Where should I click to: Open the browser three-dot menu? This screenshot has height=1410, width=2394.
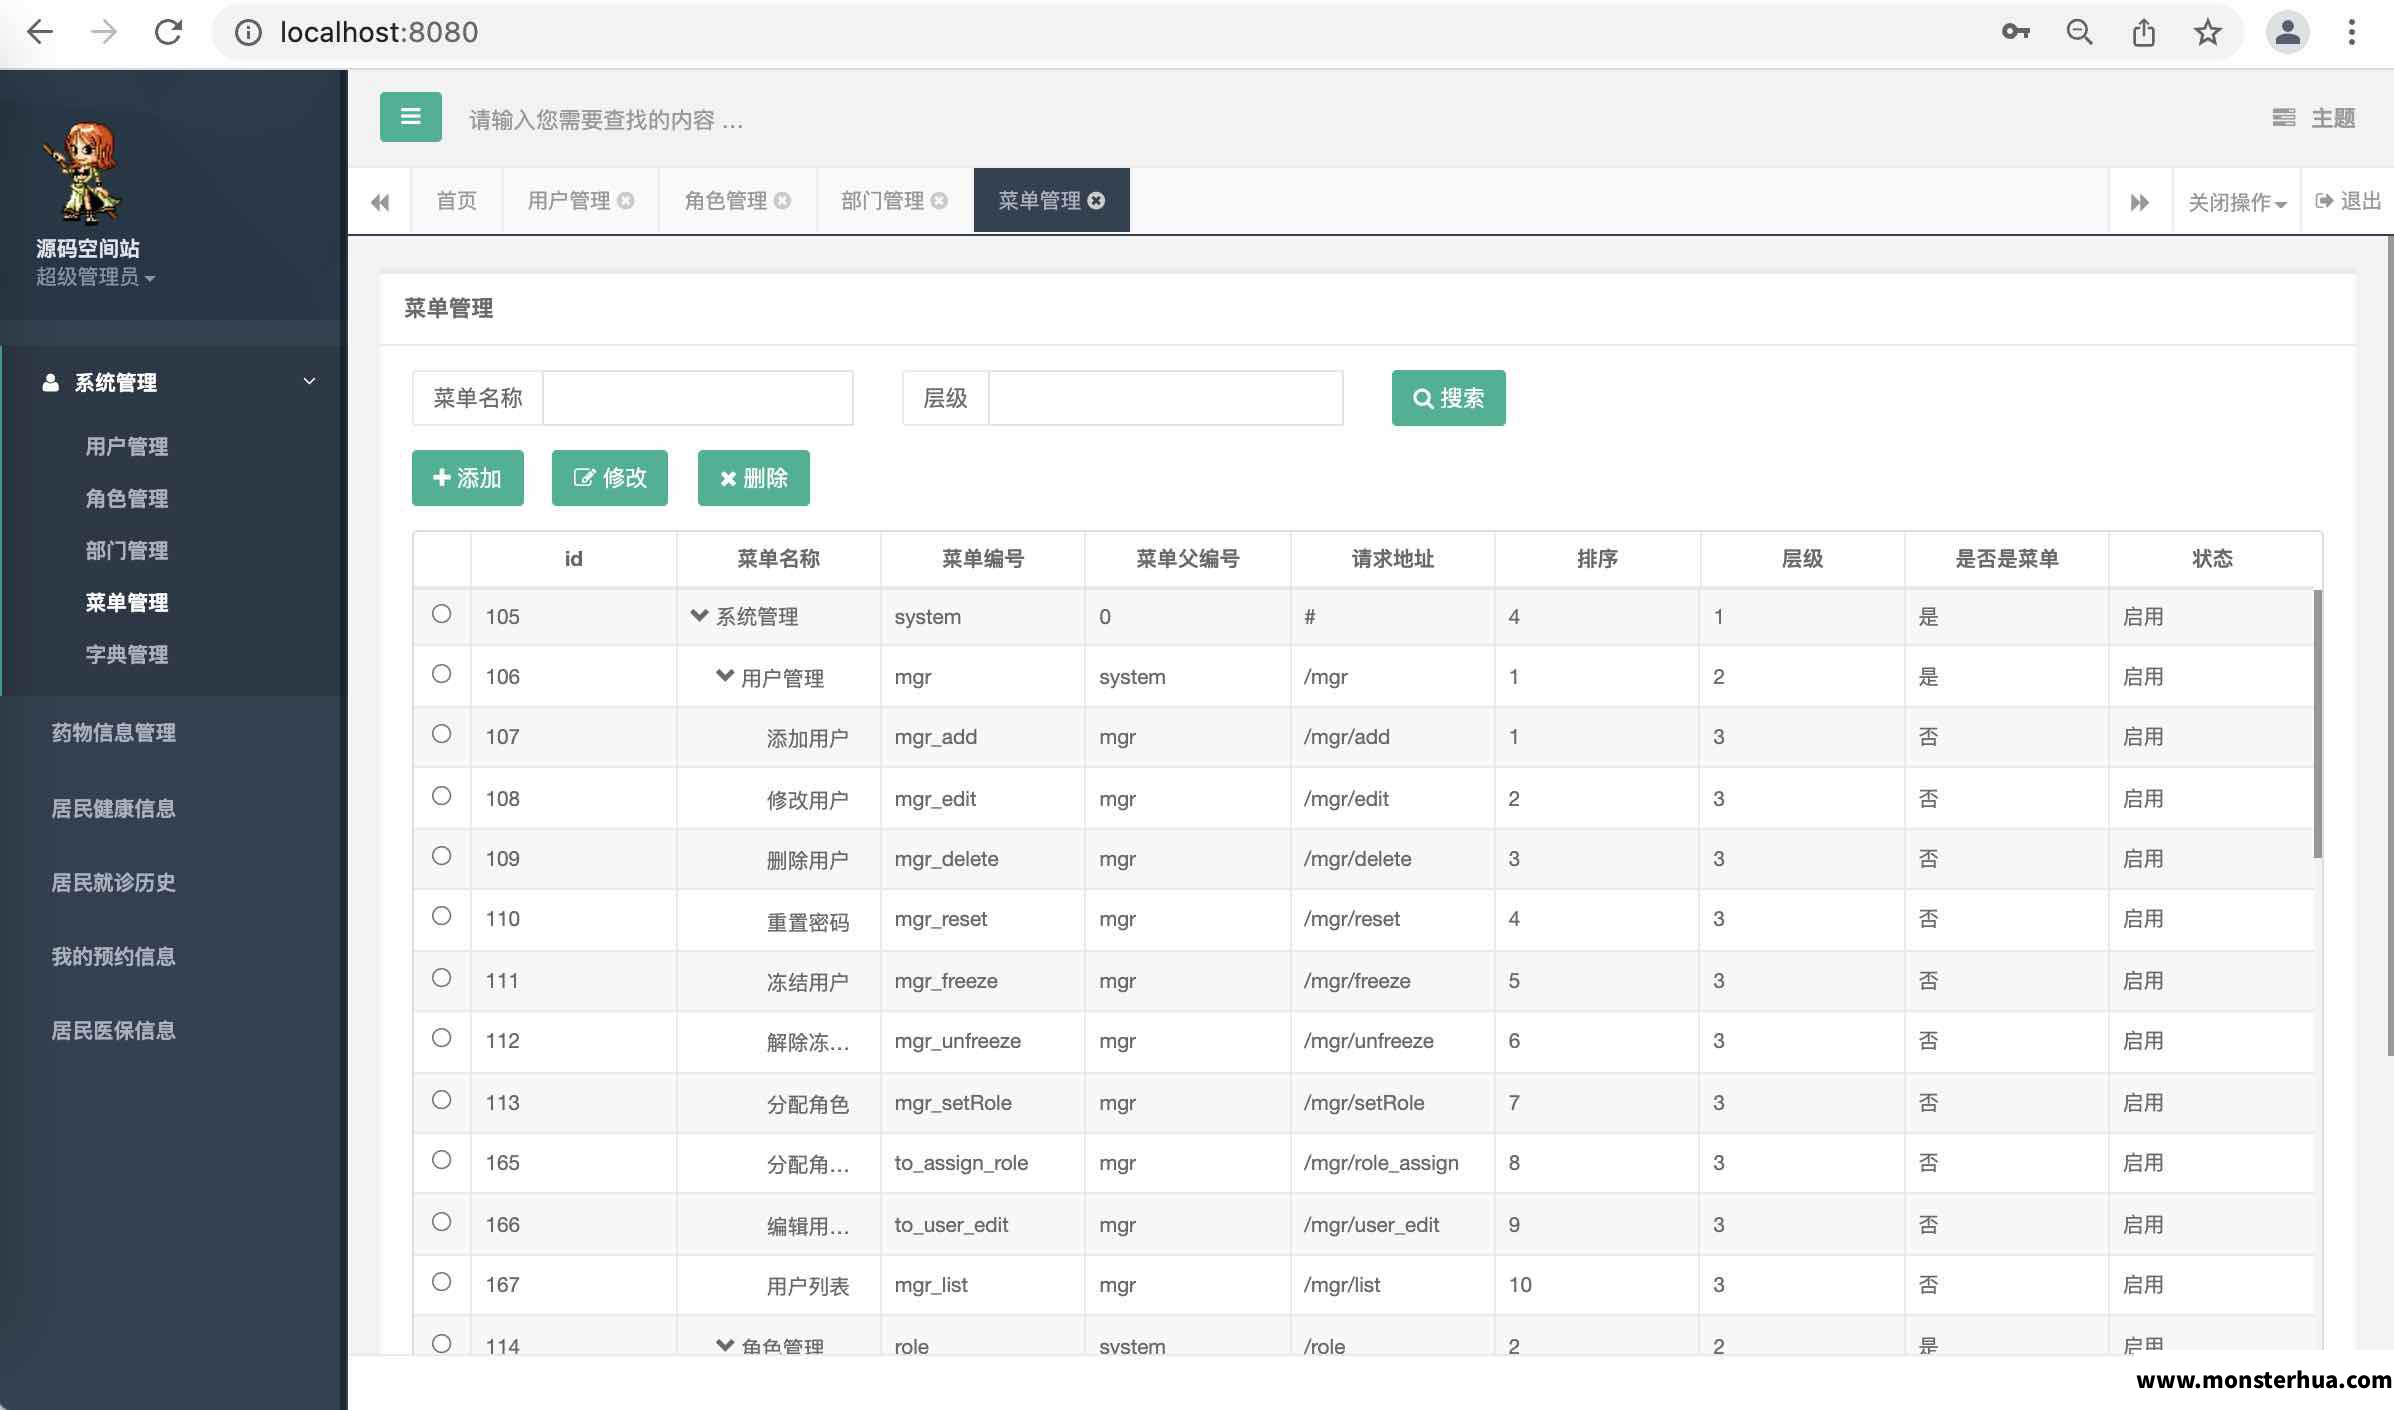click(2352, 32)
